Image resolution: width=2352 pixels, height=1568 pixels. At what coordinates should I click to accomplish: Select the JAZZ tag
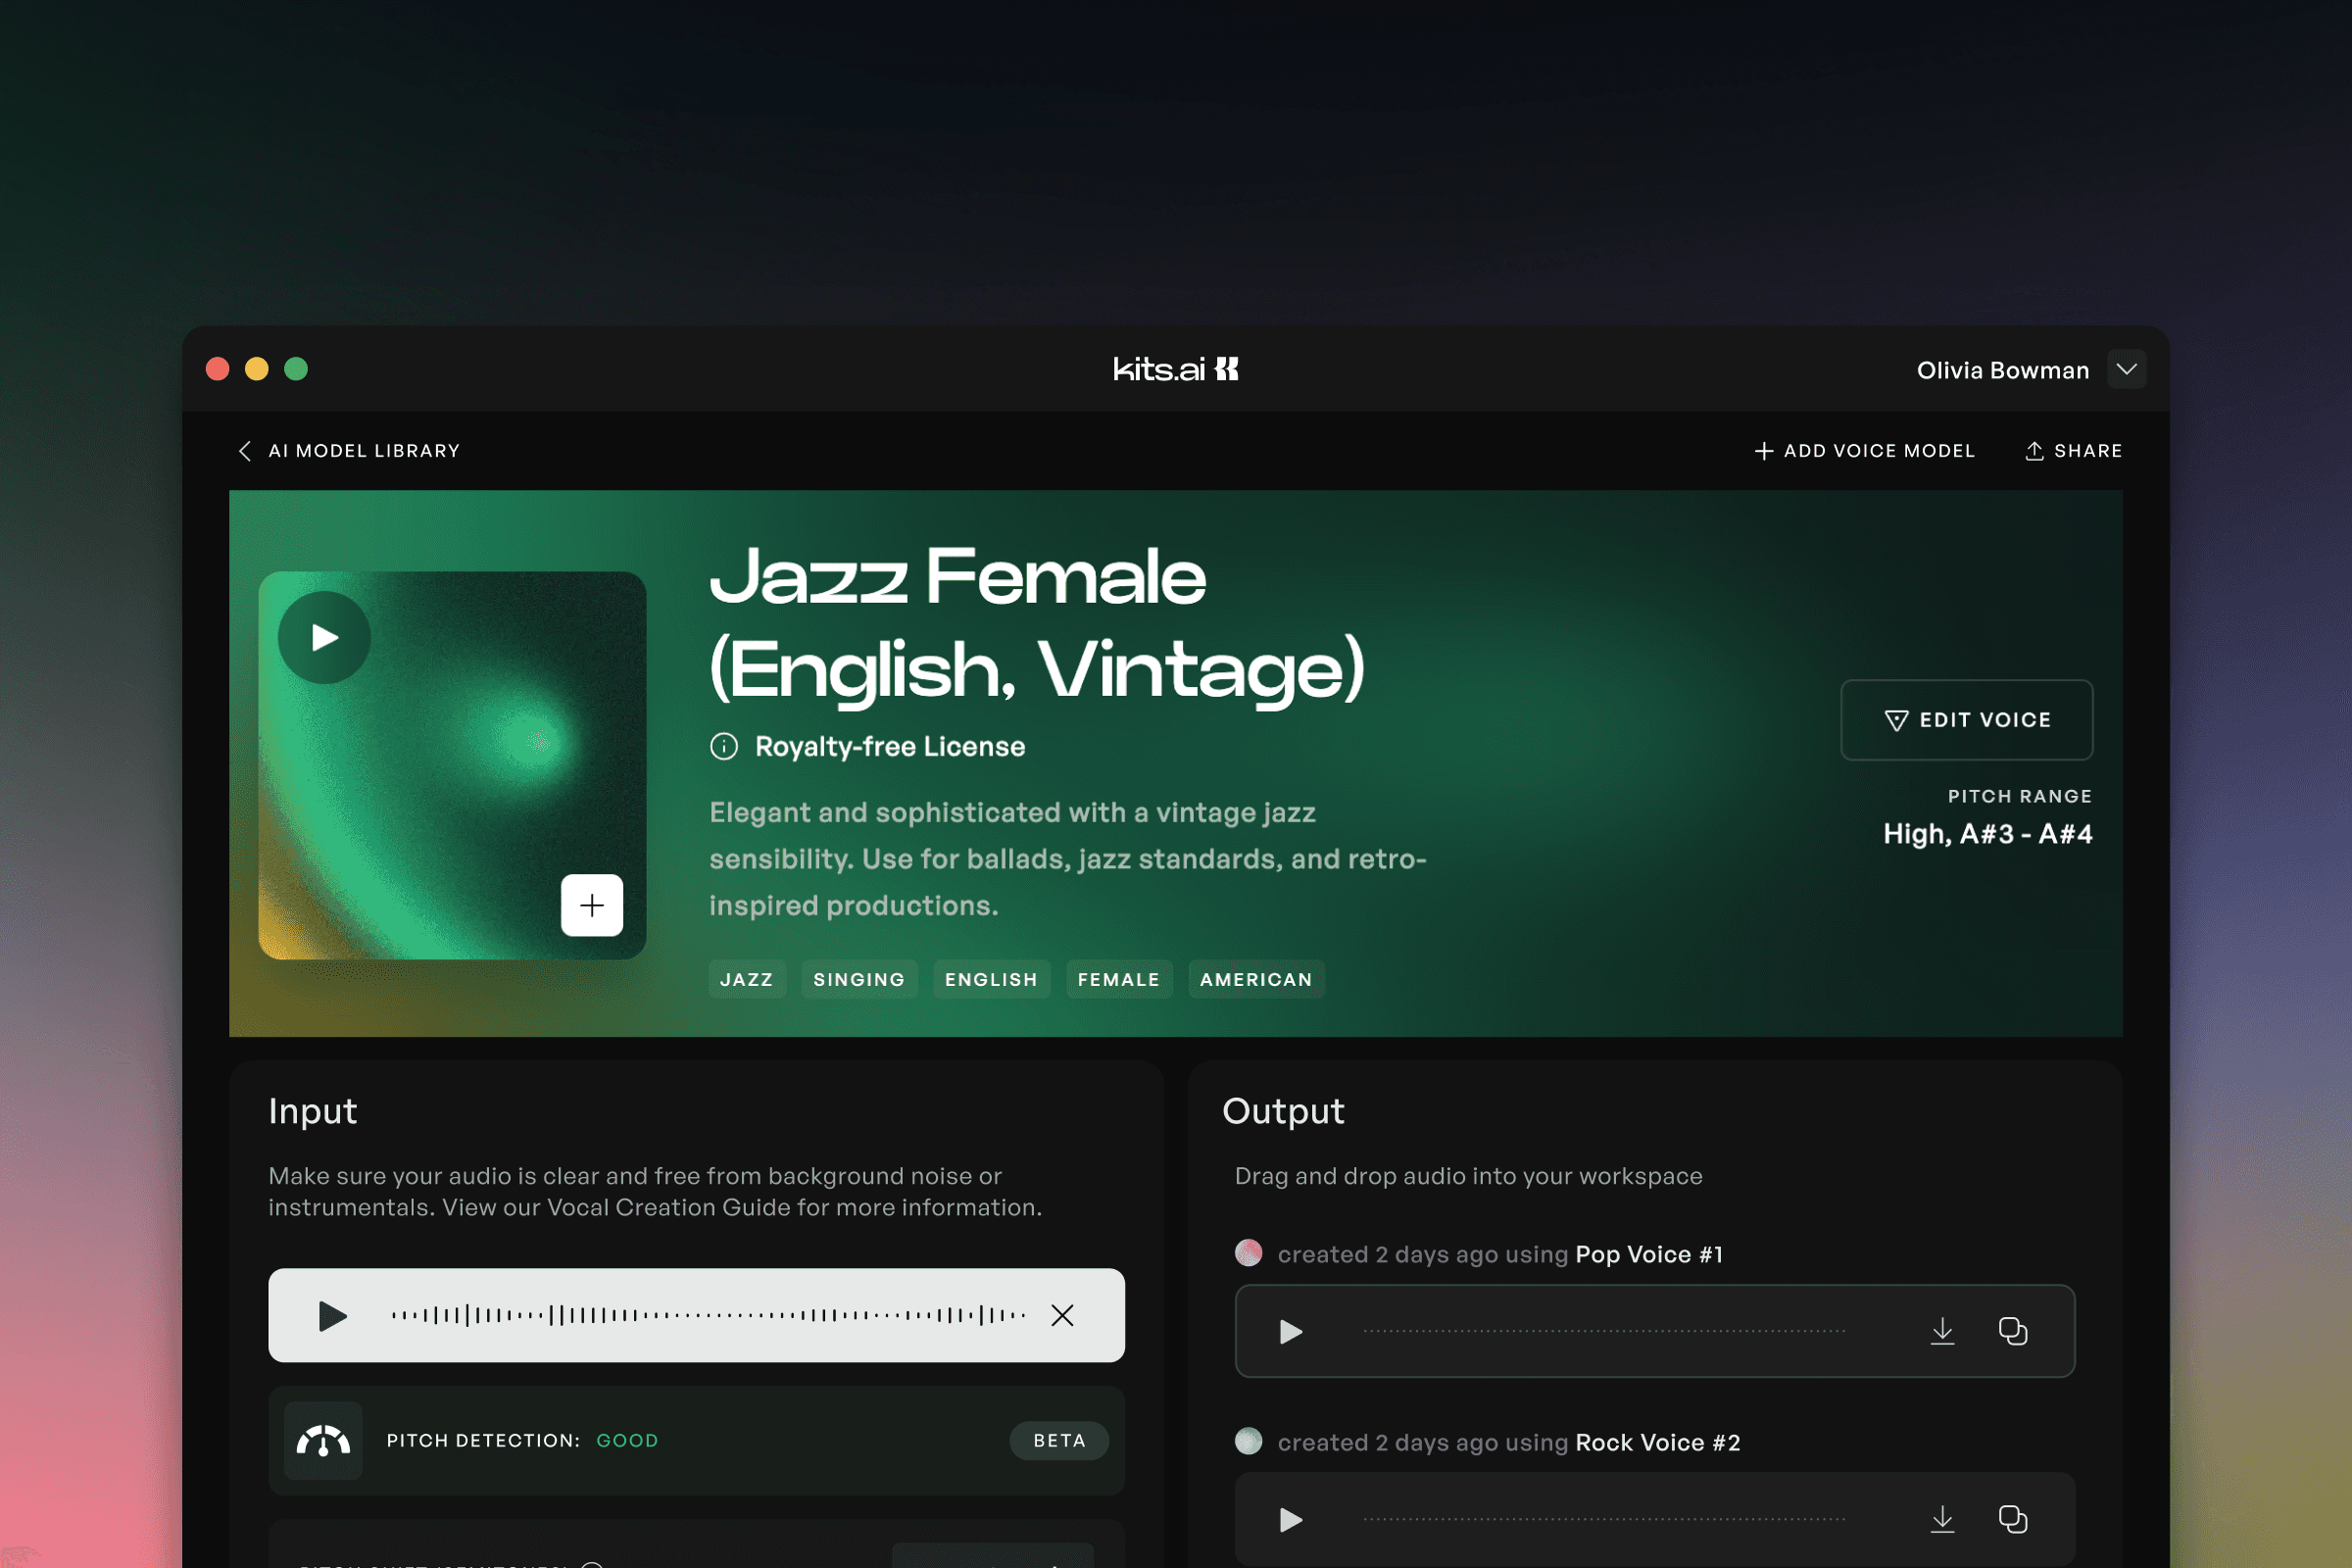coord(747,979)
